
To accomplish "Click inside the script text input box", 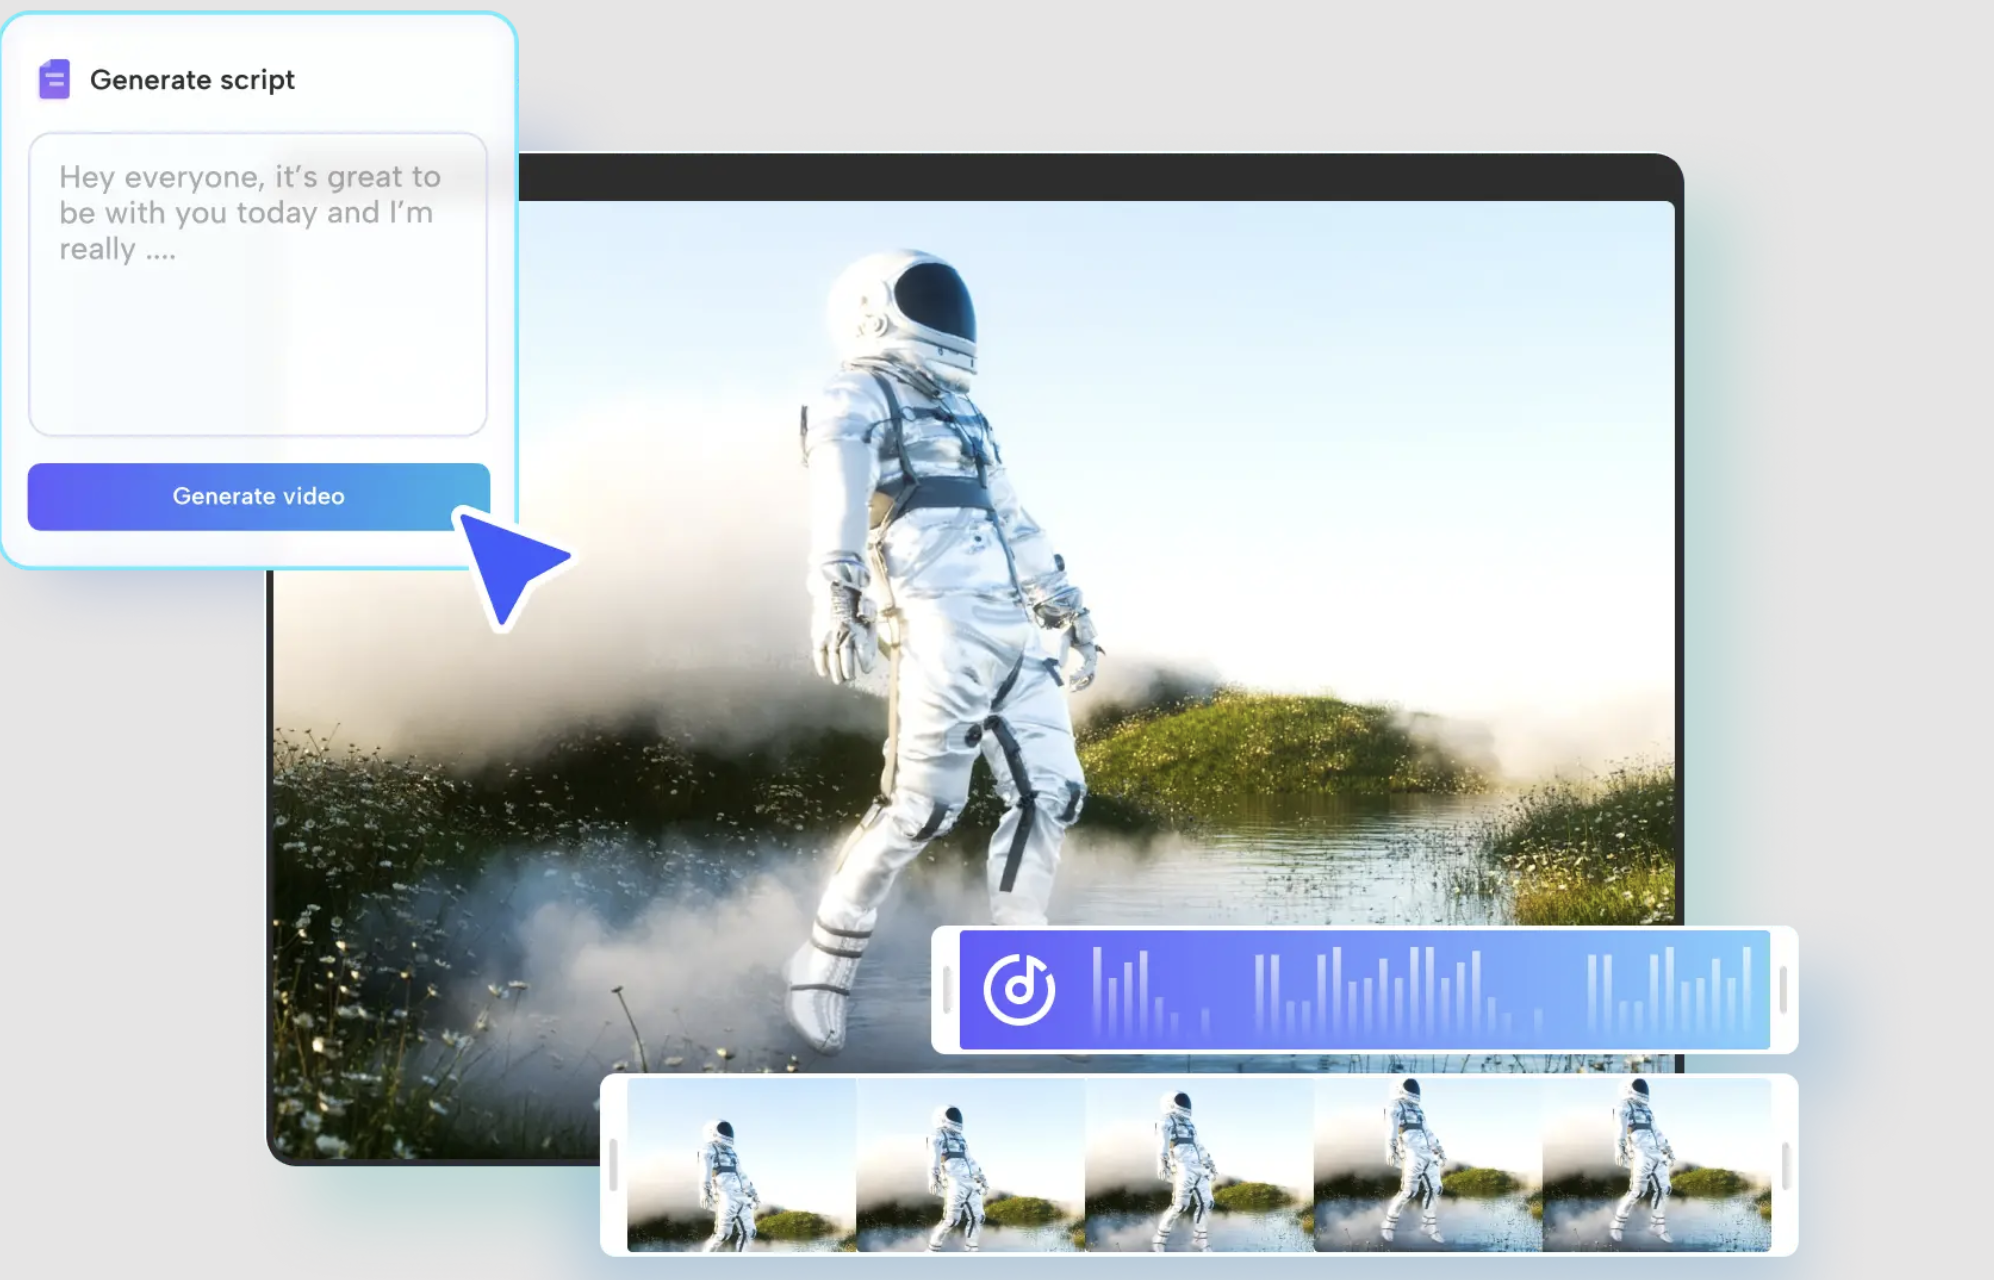I will (258, 300).
